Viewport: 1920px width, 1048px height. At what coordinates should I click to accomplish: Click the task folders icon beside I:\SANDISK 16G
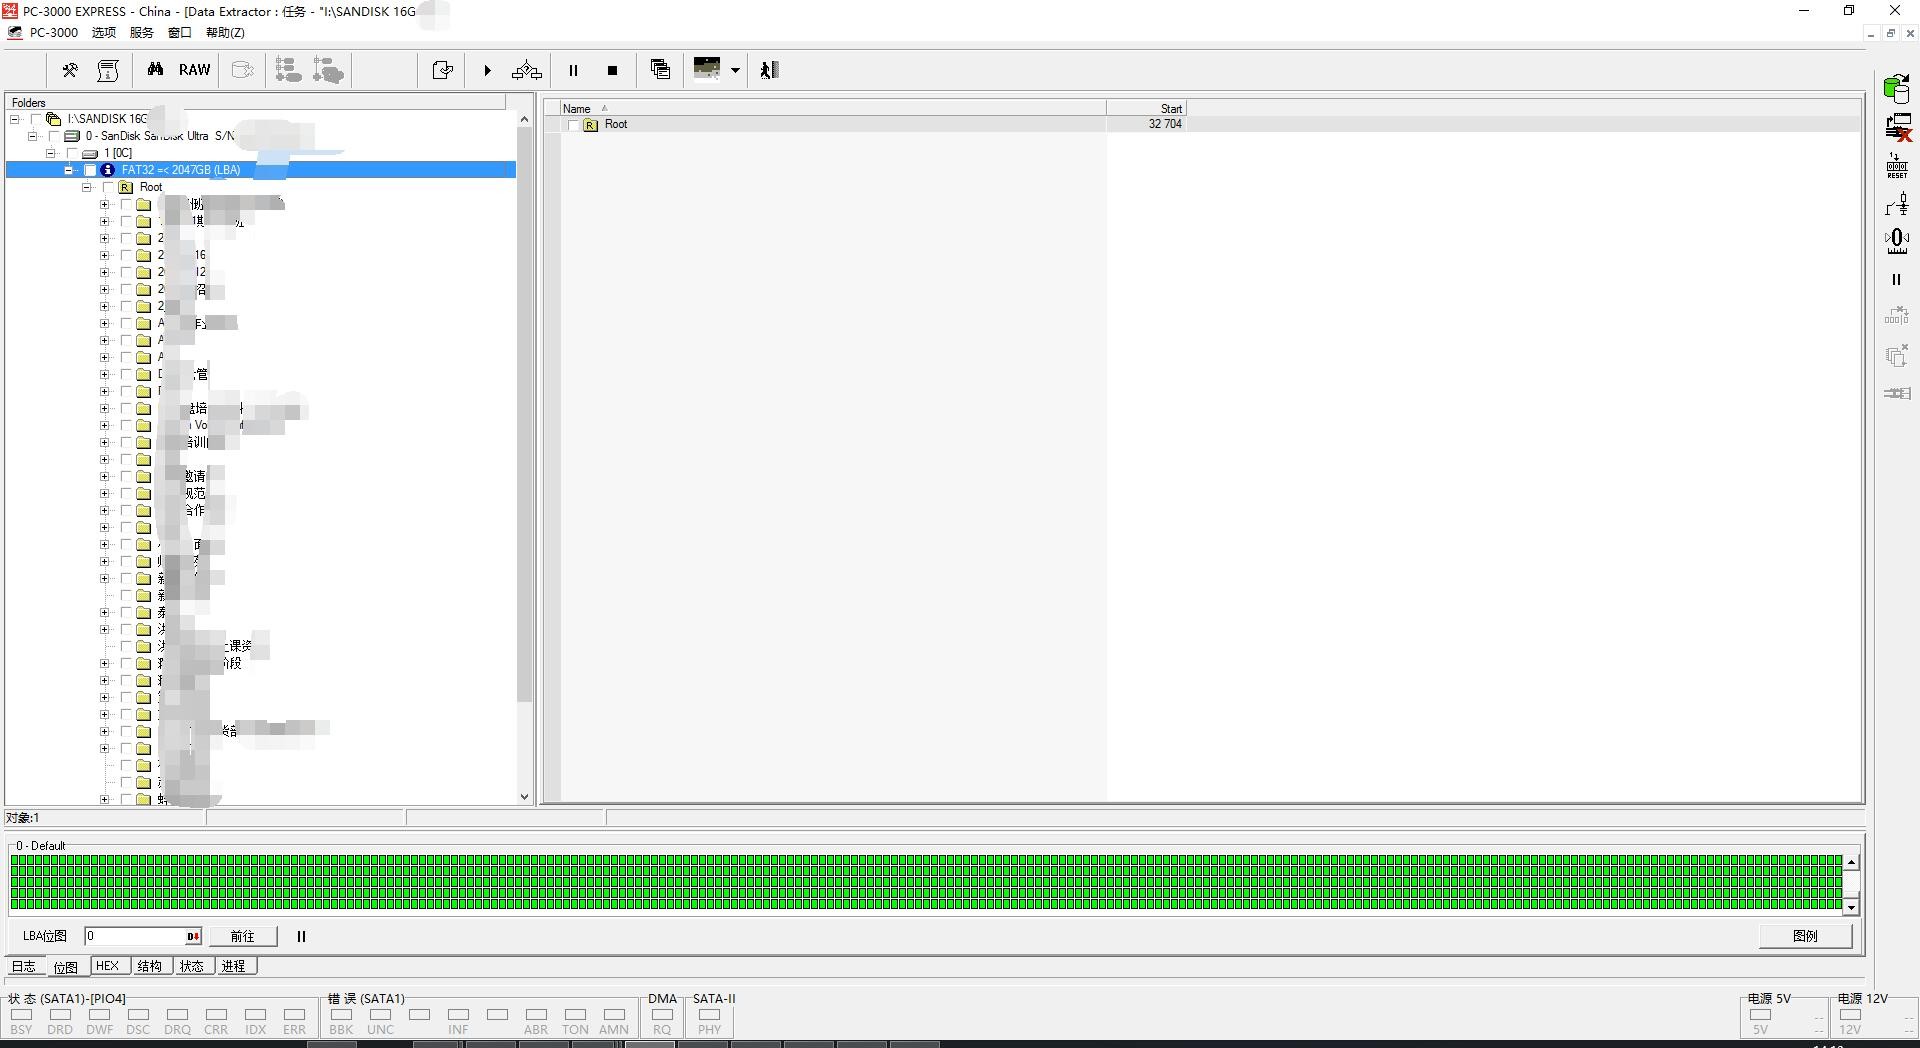point(54,119)
